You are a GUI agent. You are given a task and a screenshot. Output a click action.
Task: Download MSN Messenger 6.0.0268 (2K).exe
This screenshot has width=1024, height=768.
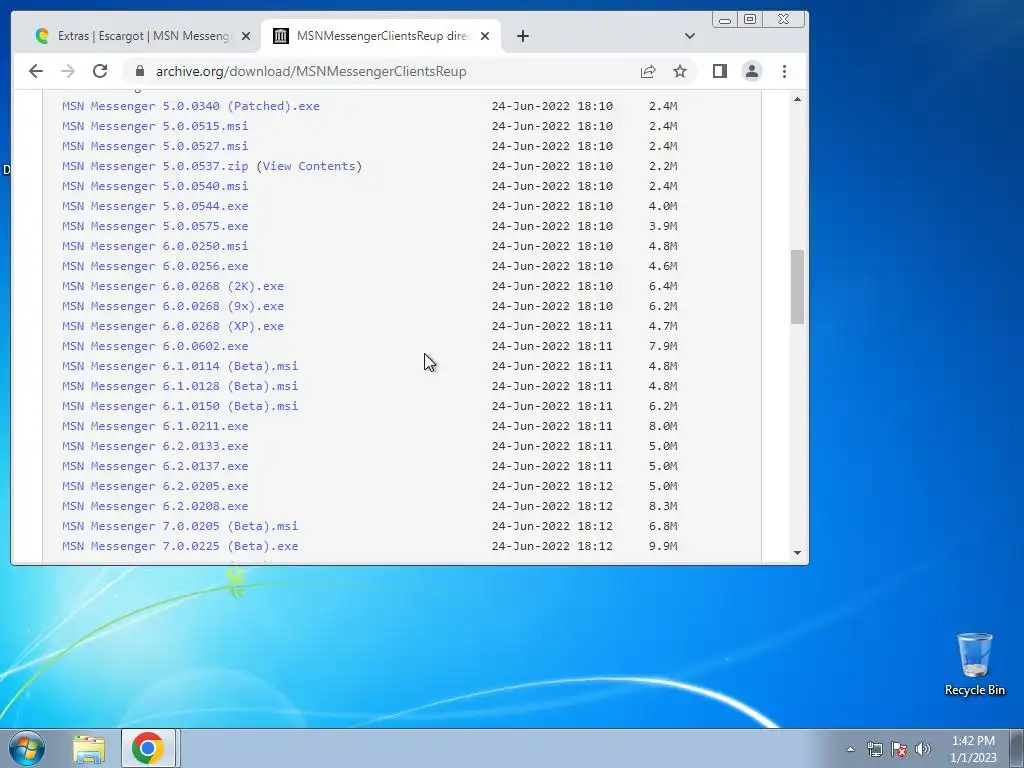(x=173, y=286)
